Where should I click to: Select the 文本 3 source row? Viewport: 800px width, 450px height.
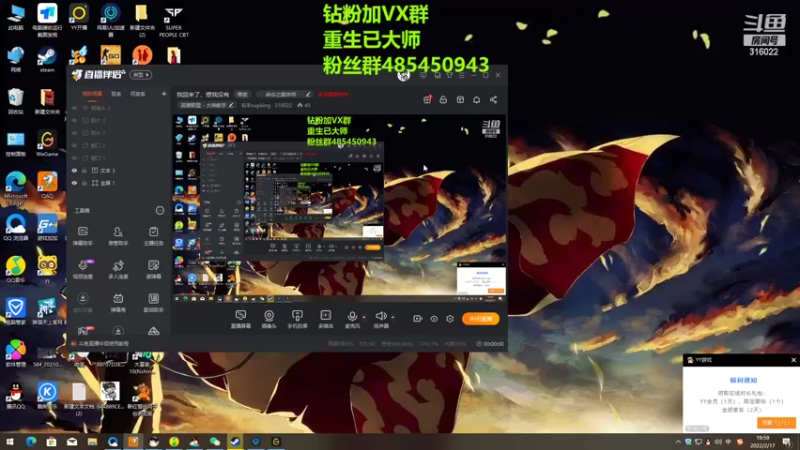point(118,170)
